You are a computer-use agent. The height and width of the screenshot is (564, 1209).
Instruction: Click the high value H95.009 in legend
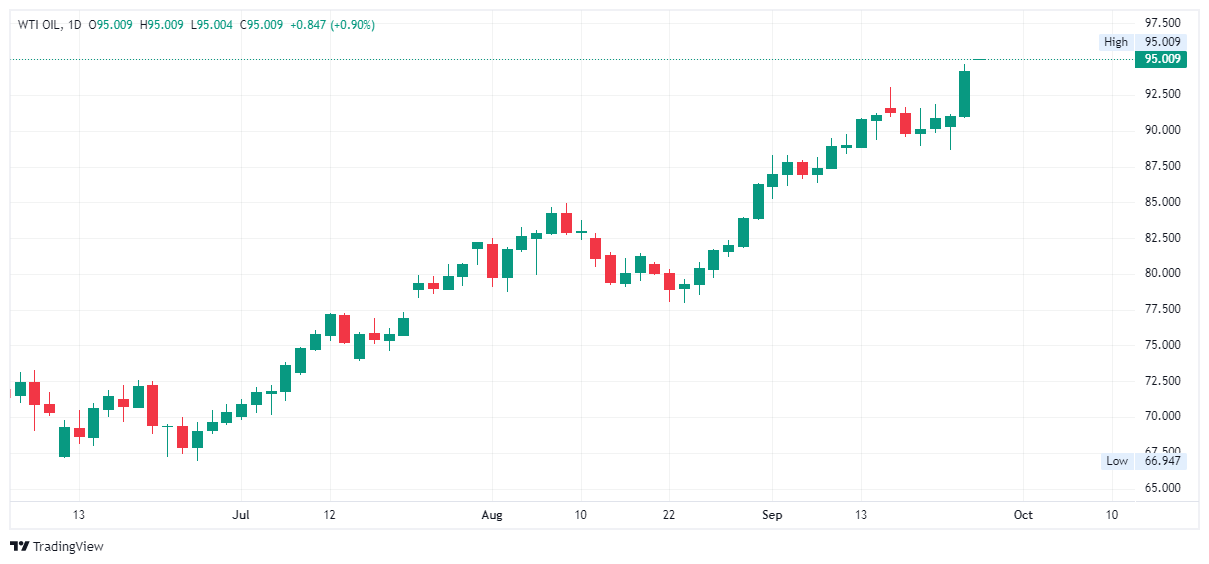tap(162, 25)
